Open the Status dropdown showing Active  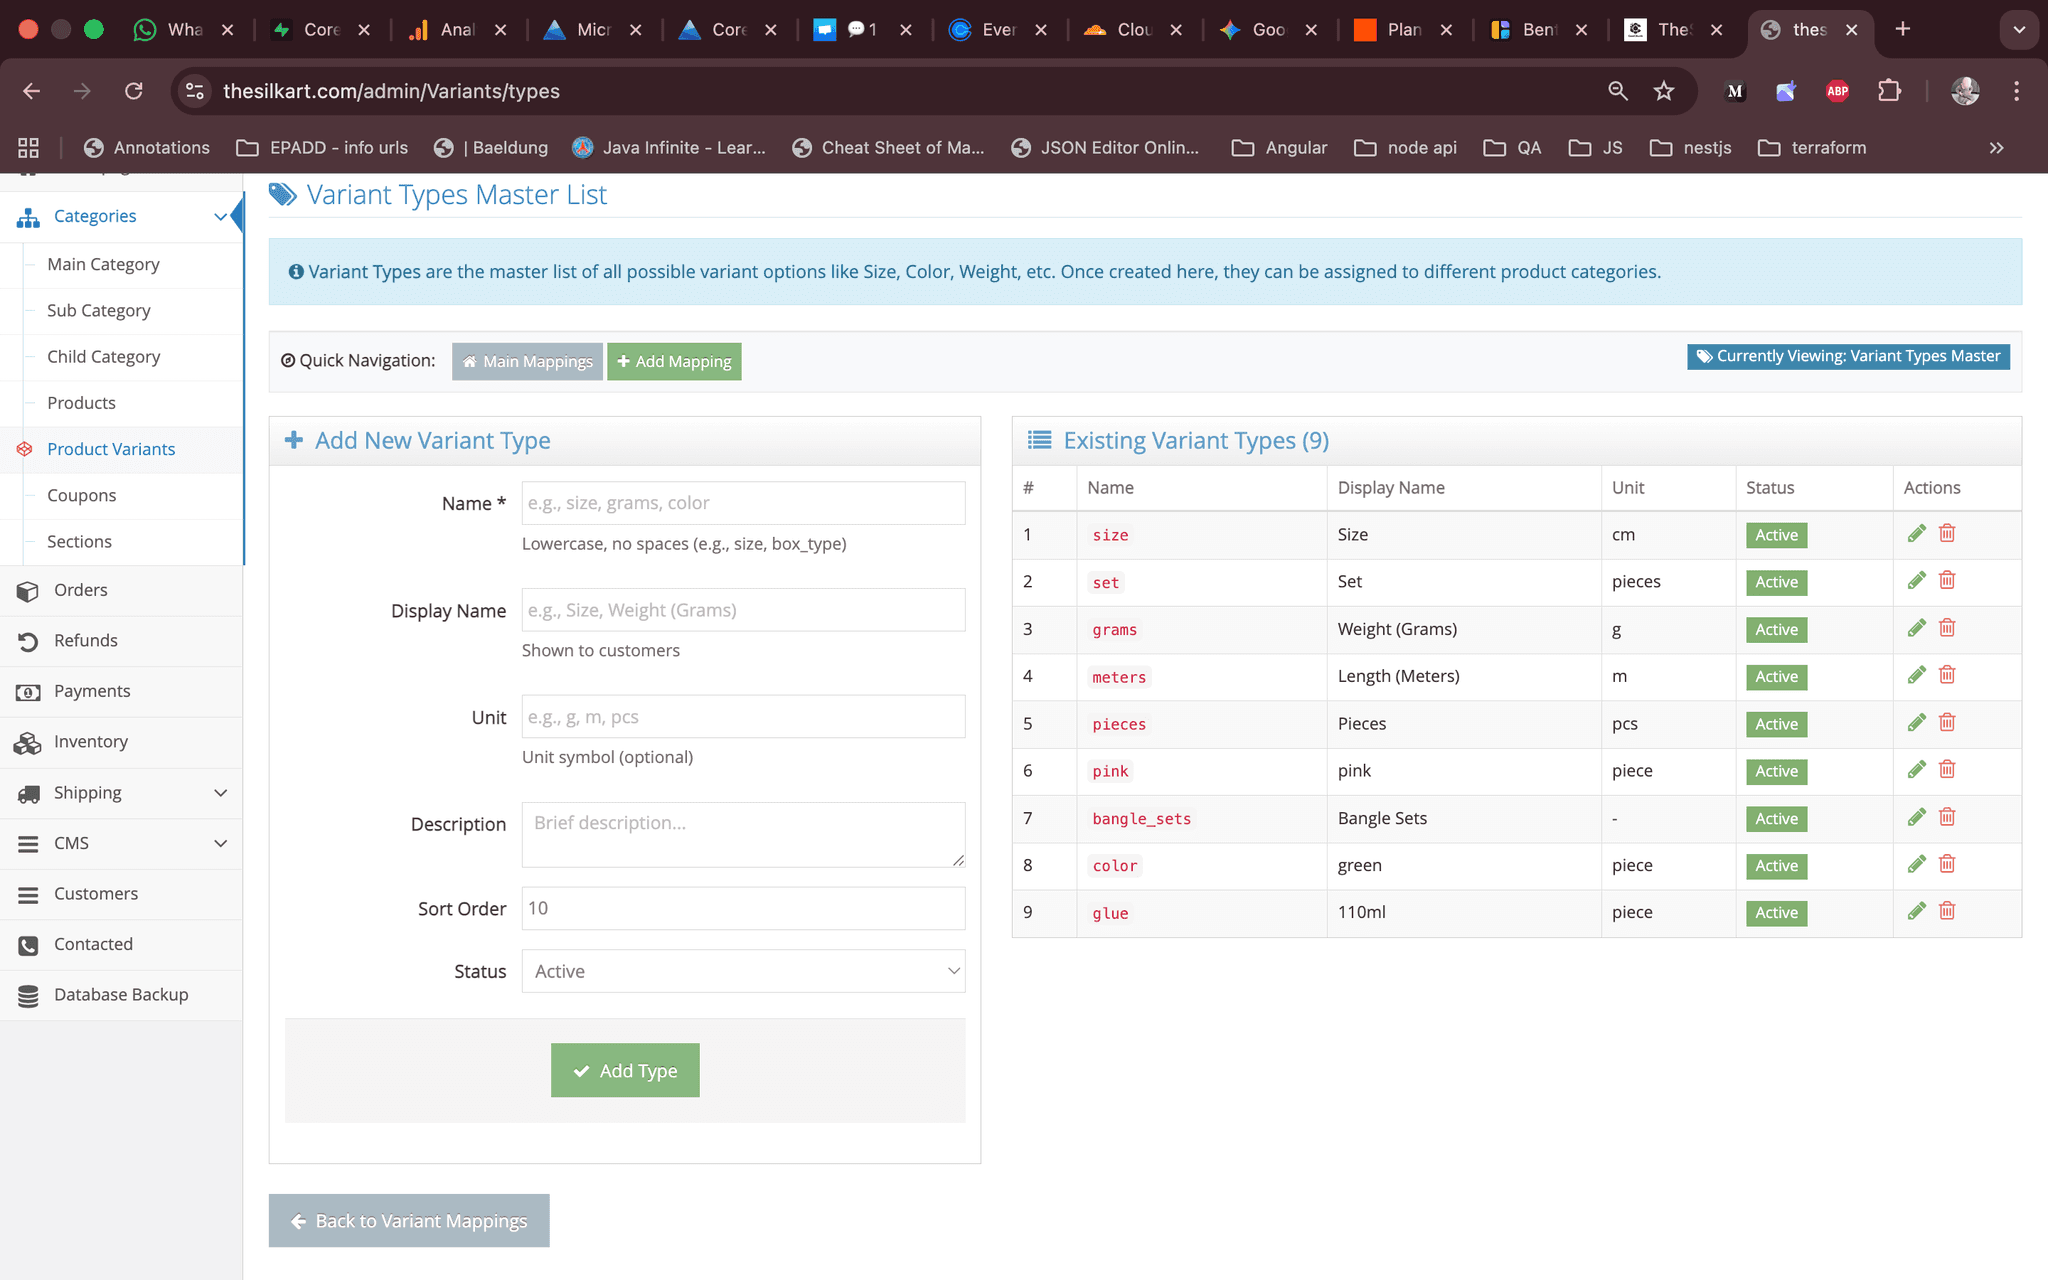tap(742, 971)
